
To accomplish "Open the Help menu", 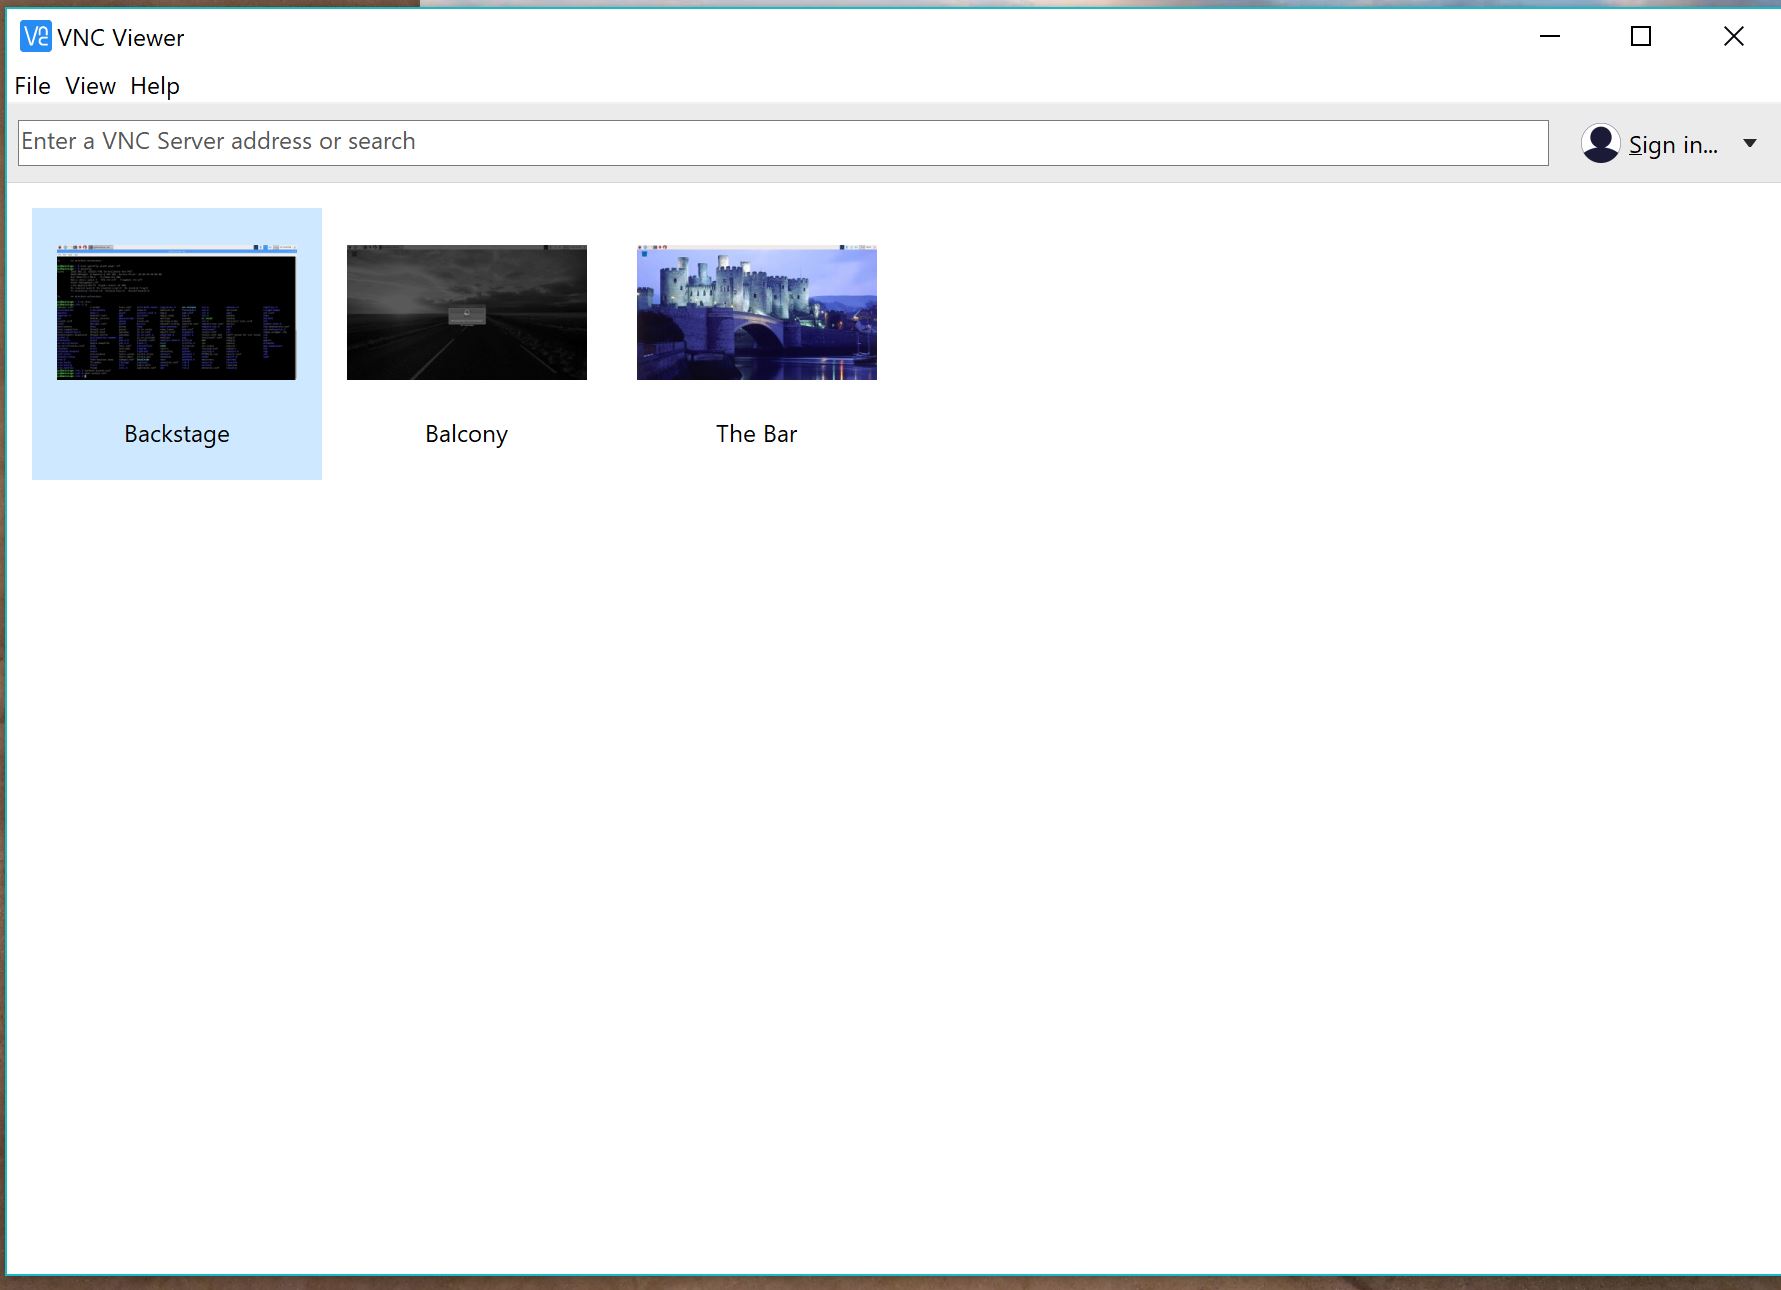I will [155, 86].
